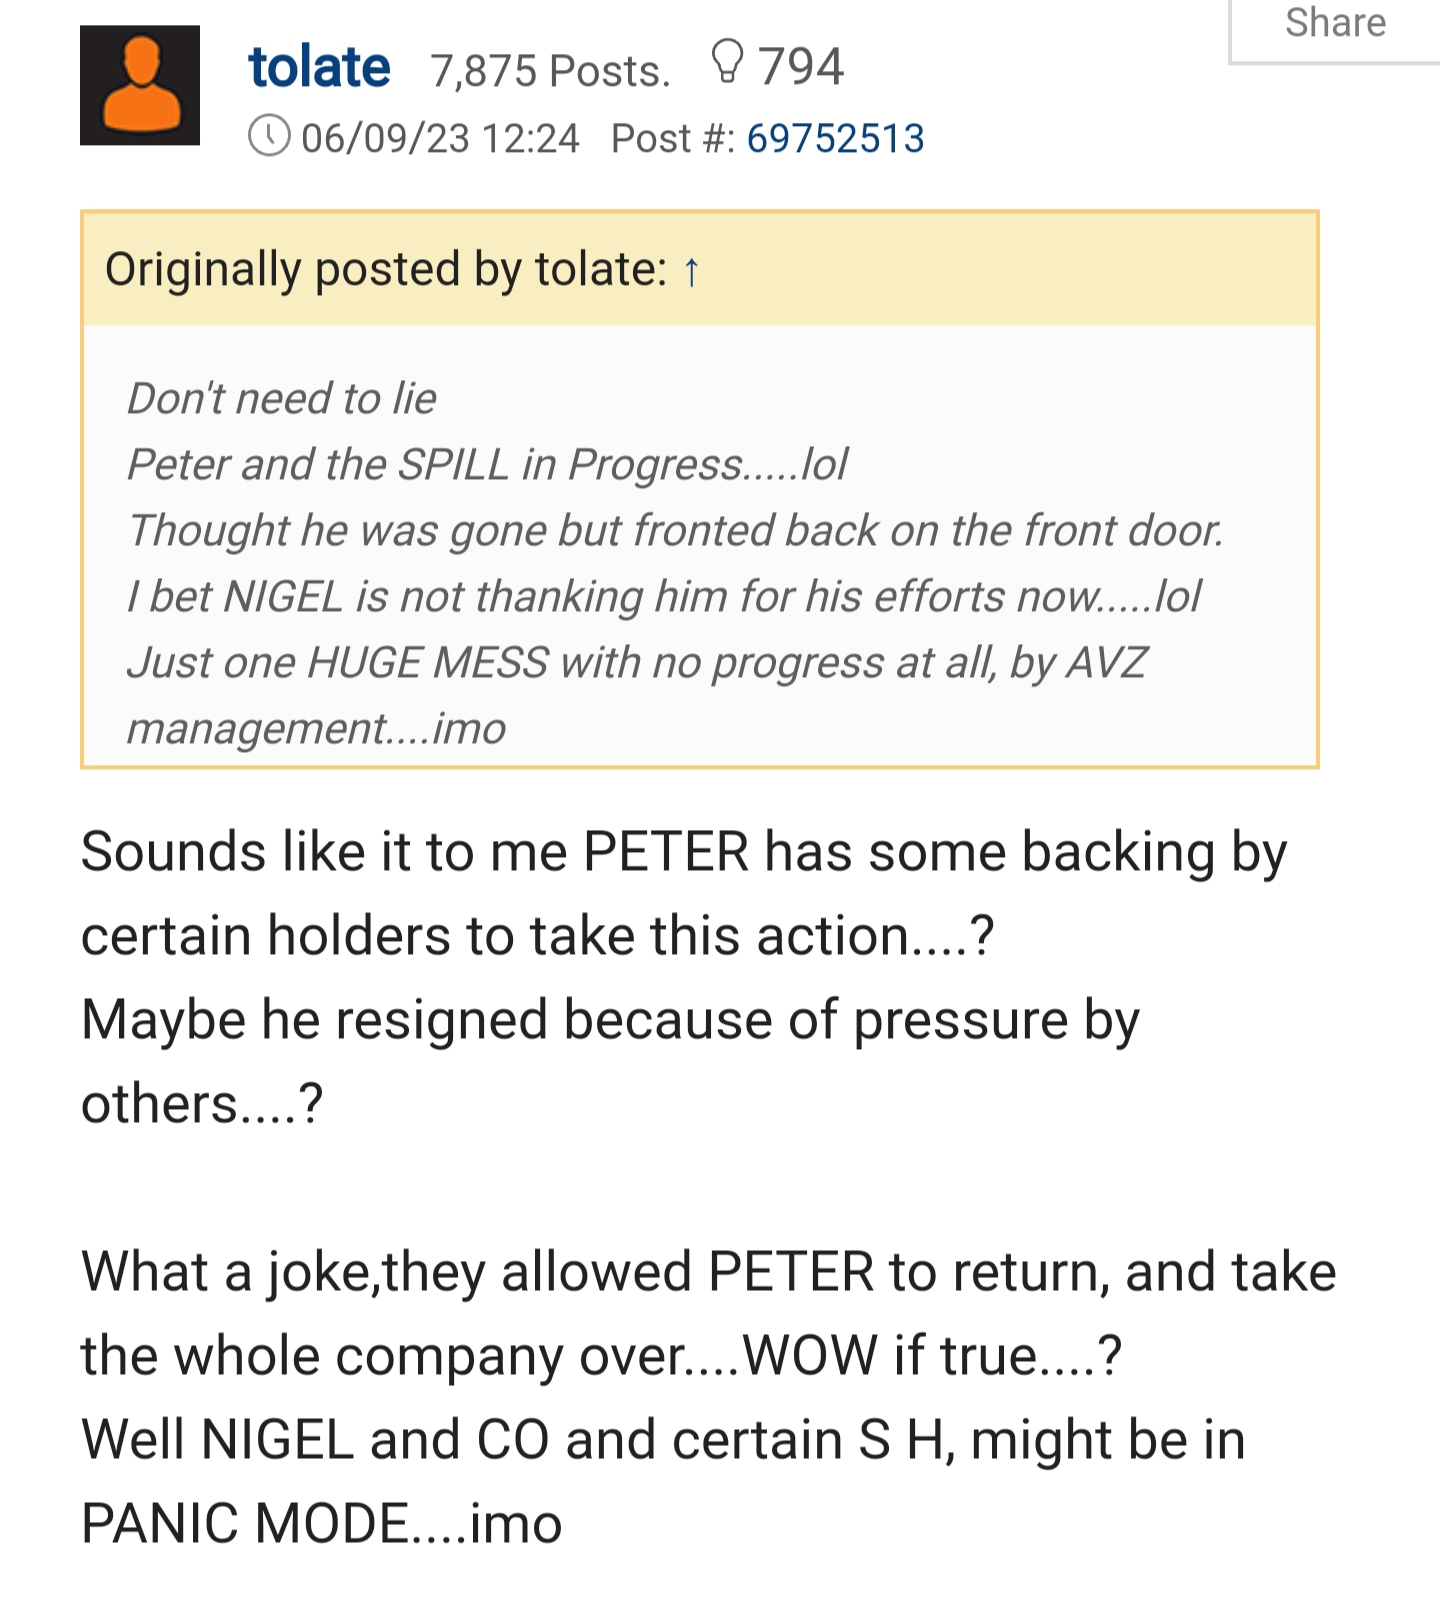Click quoted line about Peter and the SPILL

click(487, 464)
